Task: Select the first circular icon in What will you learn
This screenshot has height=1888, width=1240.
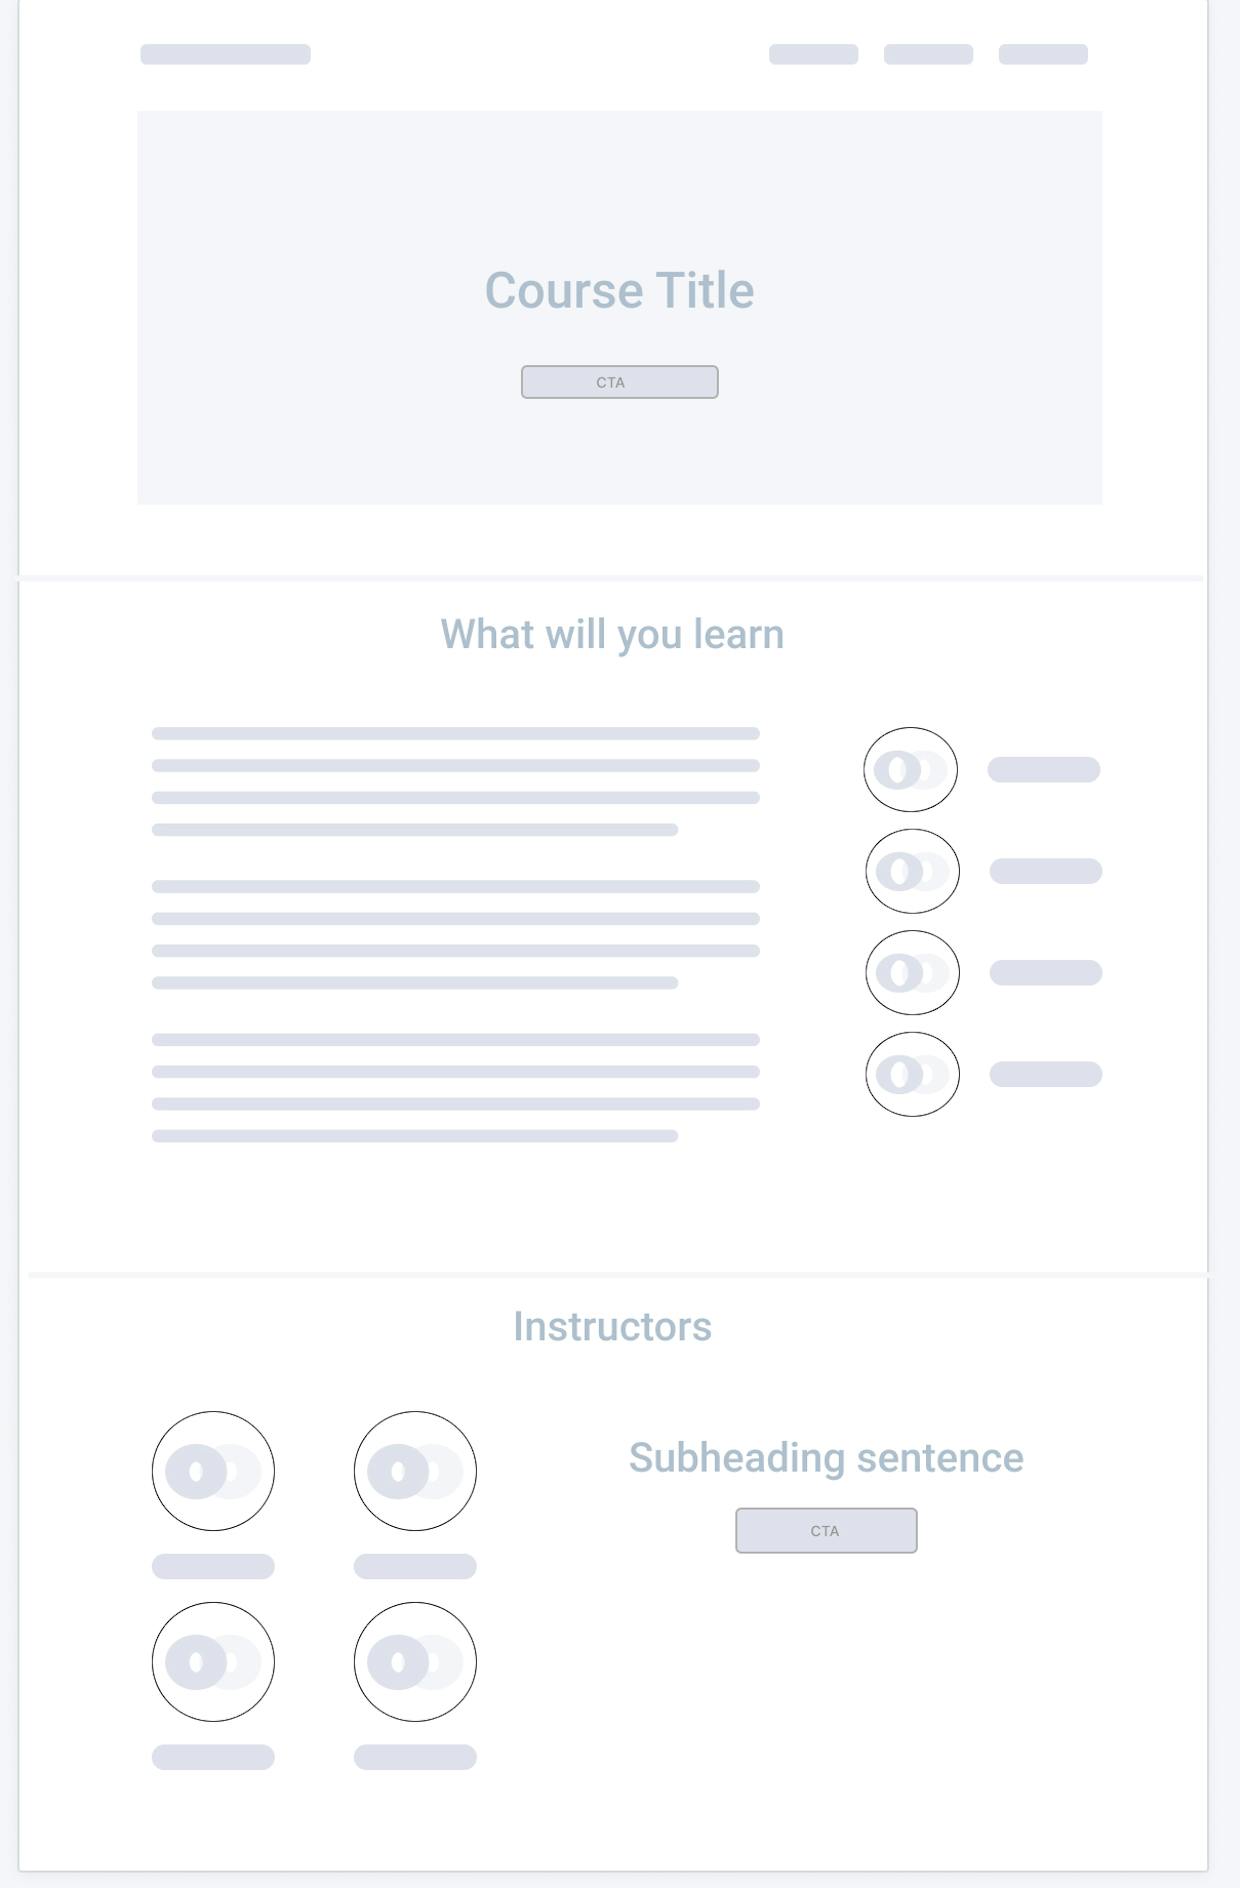Action: tap(910, 769)
